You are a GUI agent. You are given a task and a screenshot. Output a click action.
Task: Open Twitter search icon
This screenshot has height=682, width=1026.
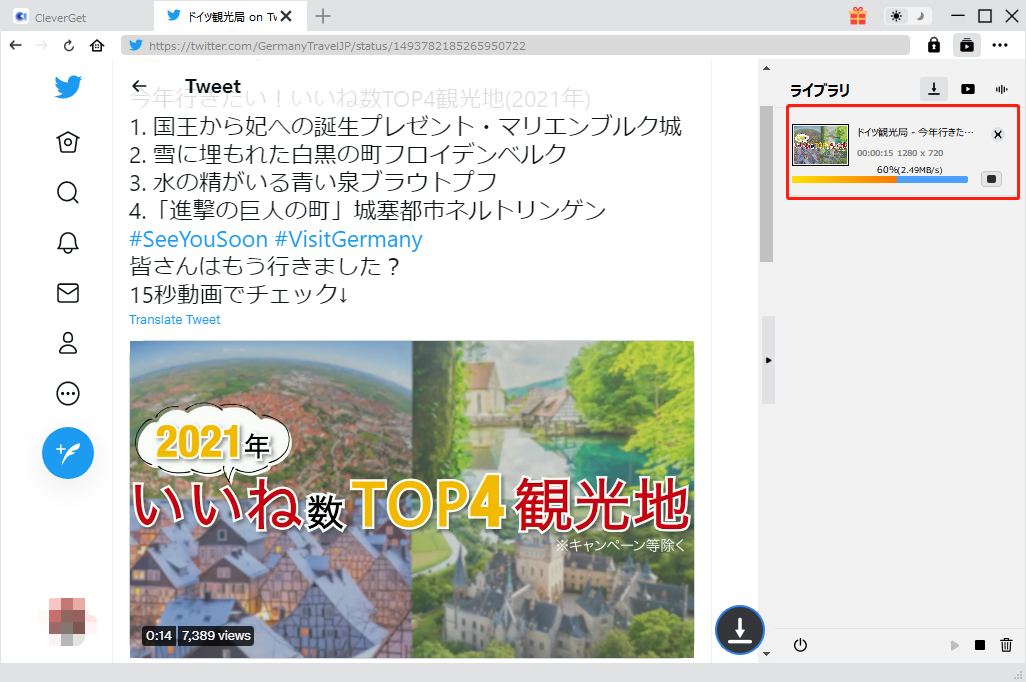(67, 192)
